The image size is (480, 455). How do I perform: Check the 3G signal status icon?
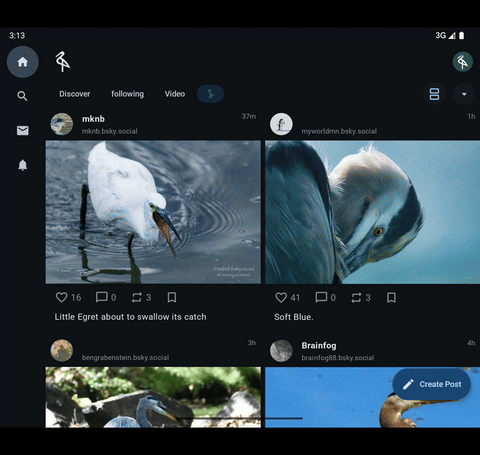tap(445, 35)
